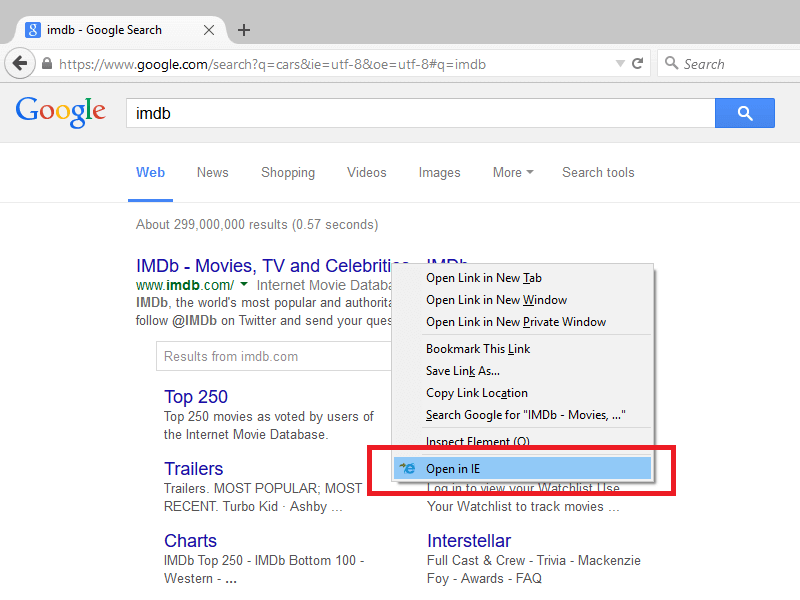Choose Copy Link Location

click(x=523, y=393)
